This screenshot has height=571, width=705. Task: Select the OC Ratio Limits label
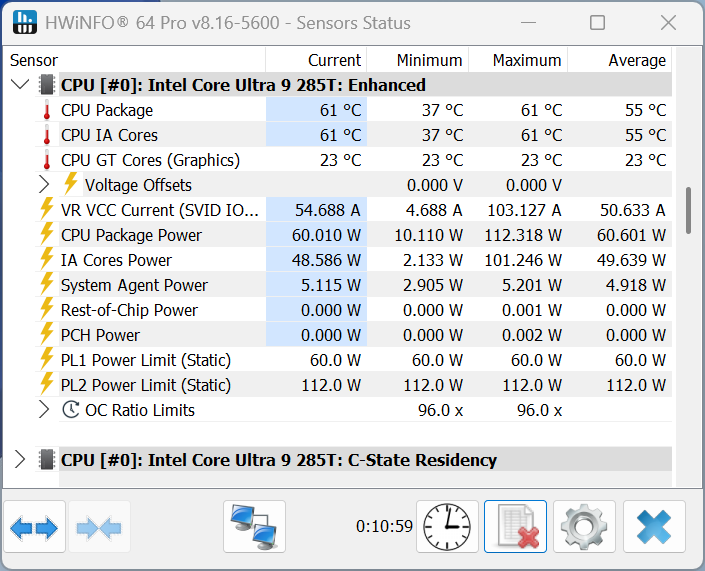tap(140, 410)
